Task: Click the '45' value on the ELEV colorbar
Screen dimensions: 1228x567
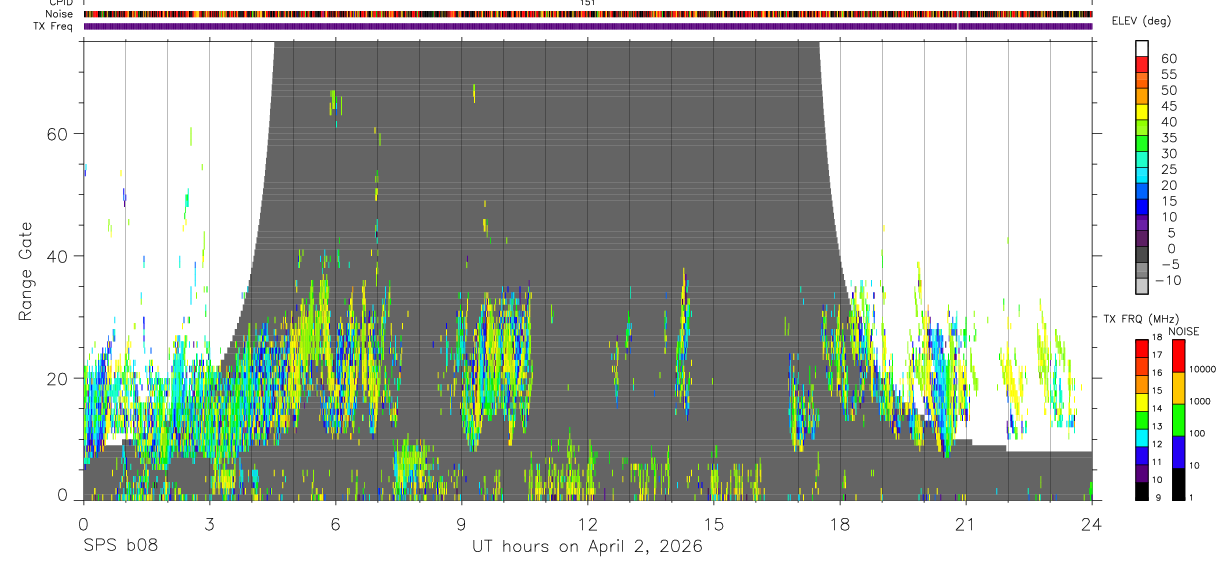Action: [1168, 106]
